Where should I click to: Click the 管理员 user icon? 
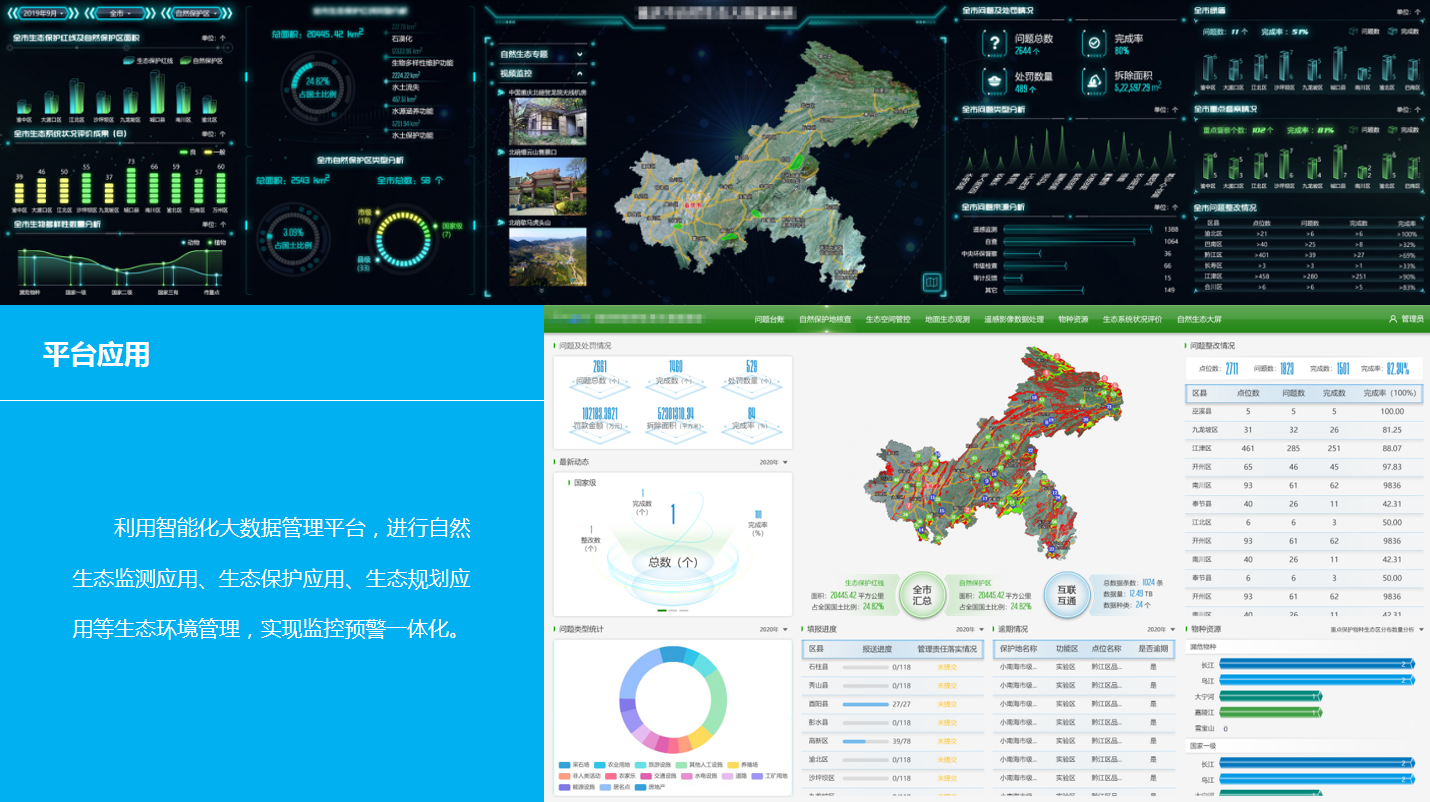click(1393, 319)
